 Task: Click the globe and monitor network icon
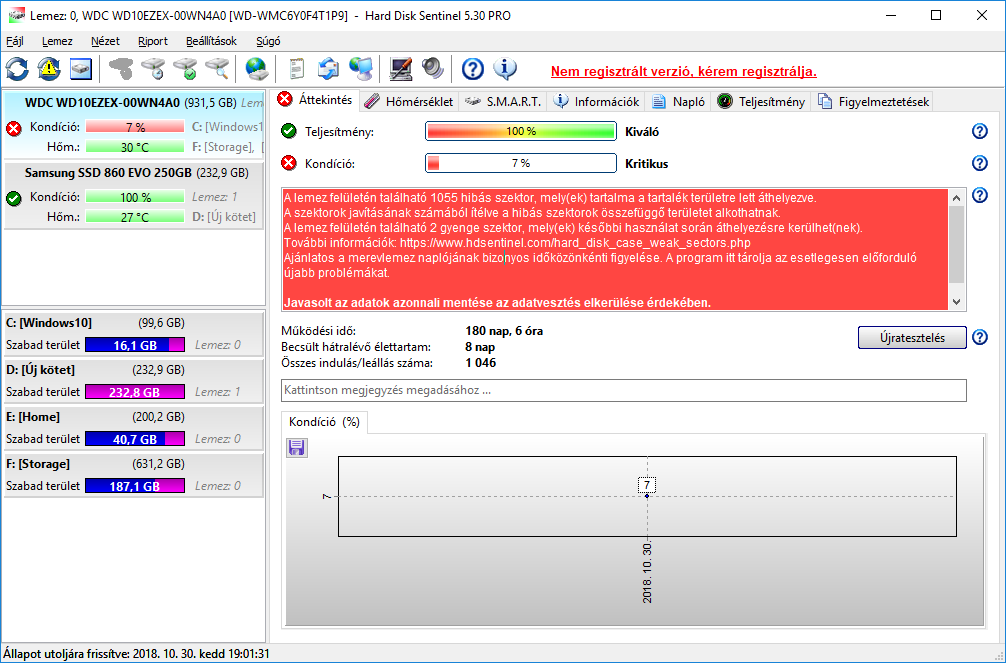(x=361, y=69)
